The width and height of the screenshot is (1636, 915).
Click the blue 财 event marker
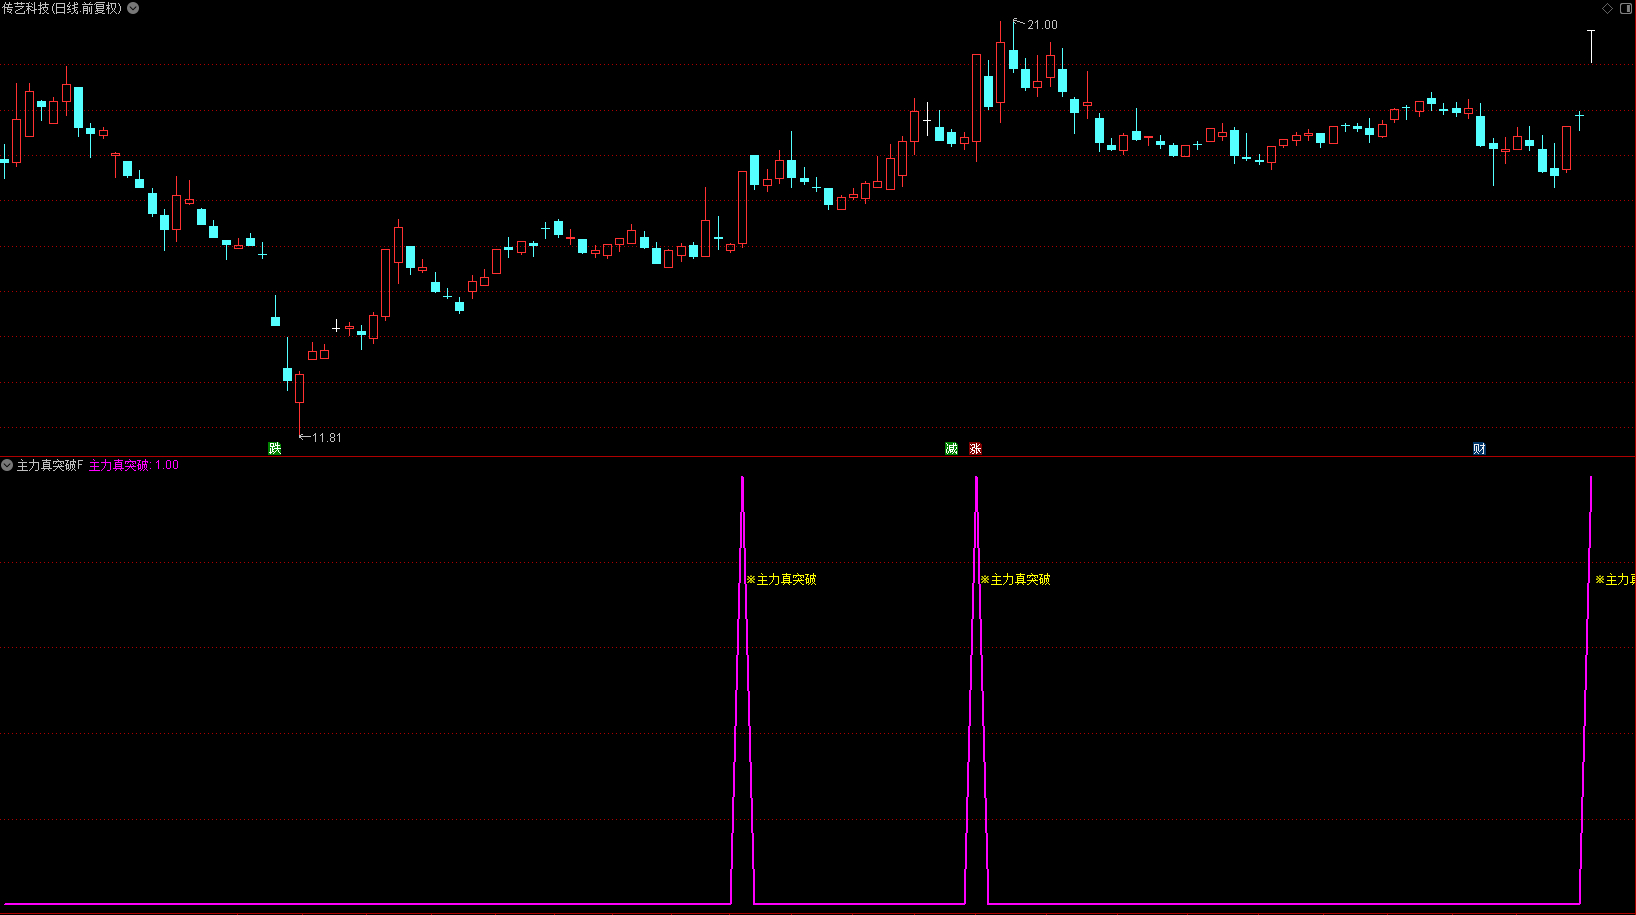1479,448
